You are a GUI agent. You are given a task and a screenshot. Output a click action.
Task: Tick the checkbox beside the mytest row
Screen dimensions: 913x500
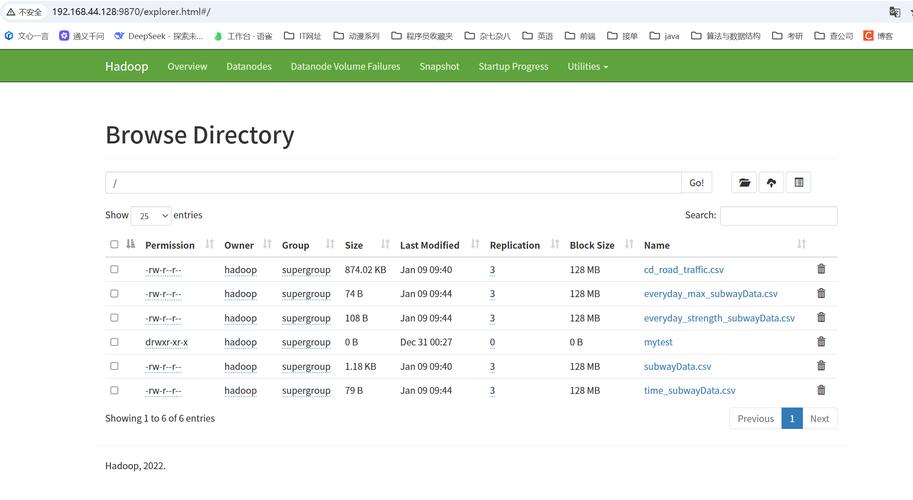point(114,342)
